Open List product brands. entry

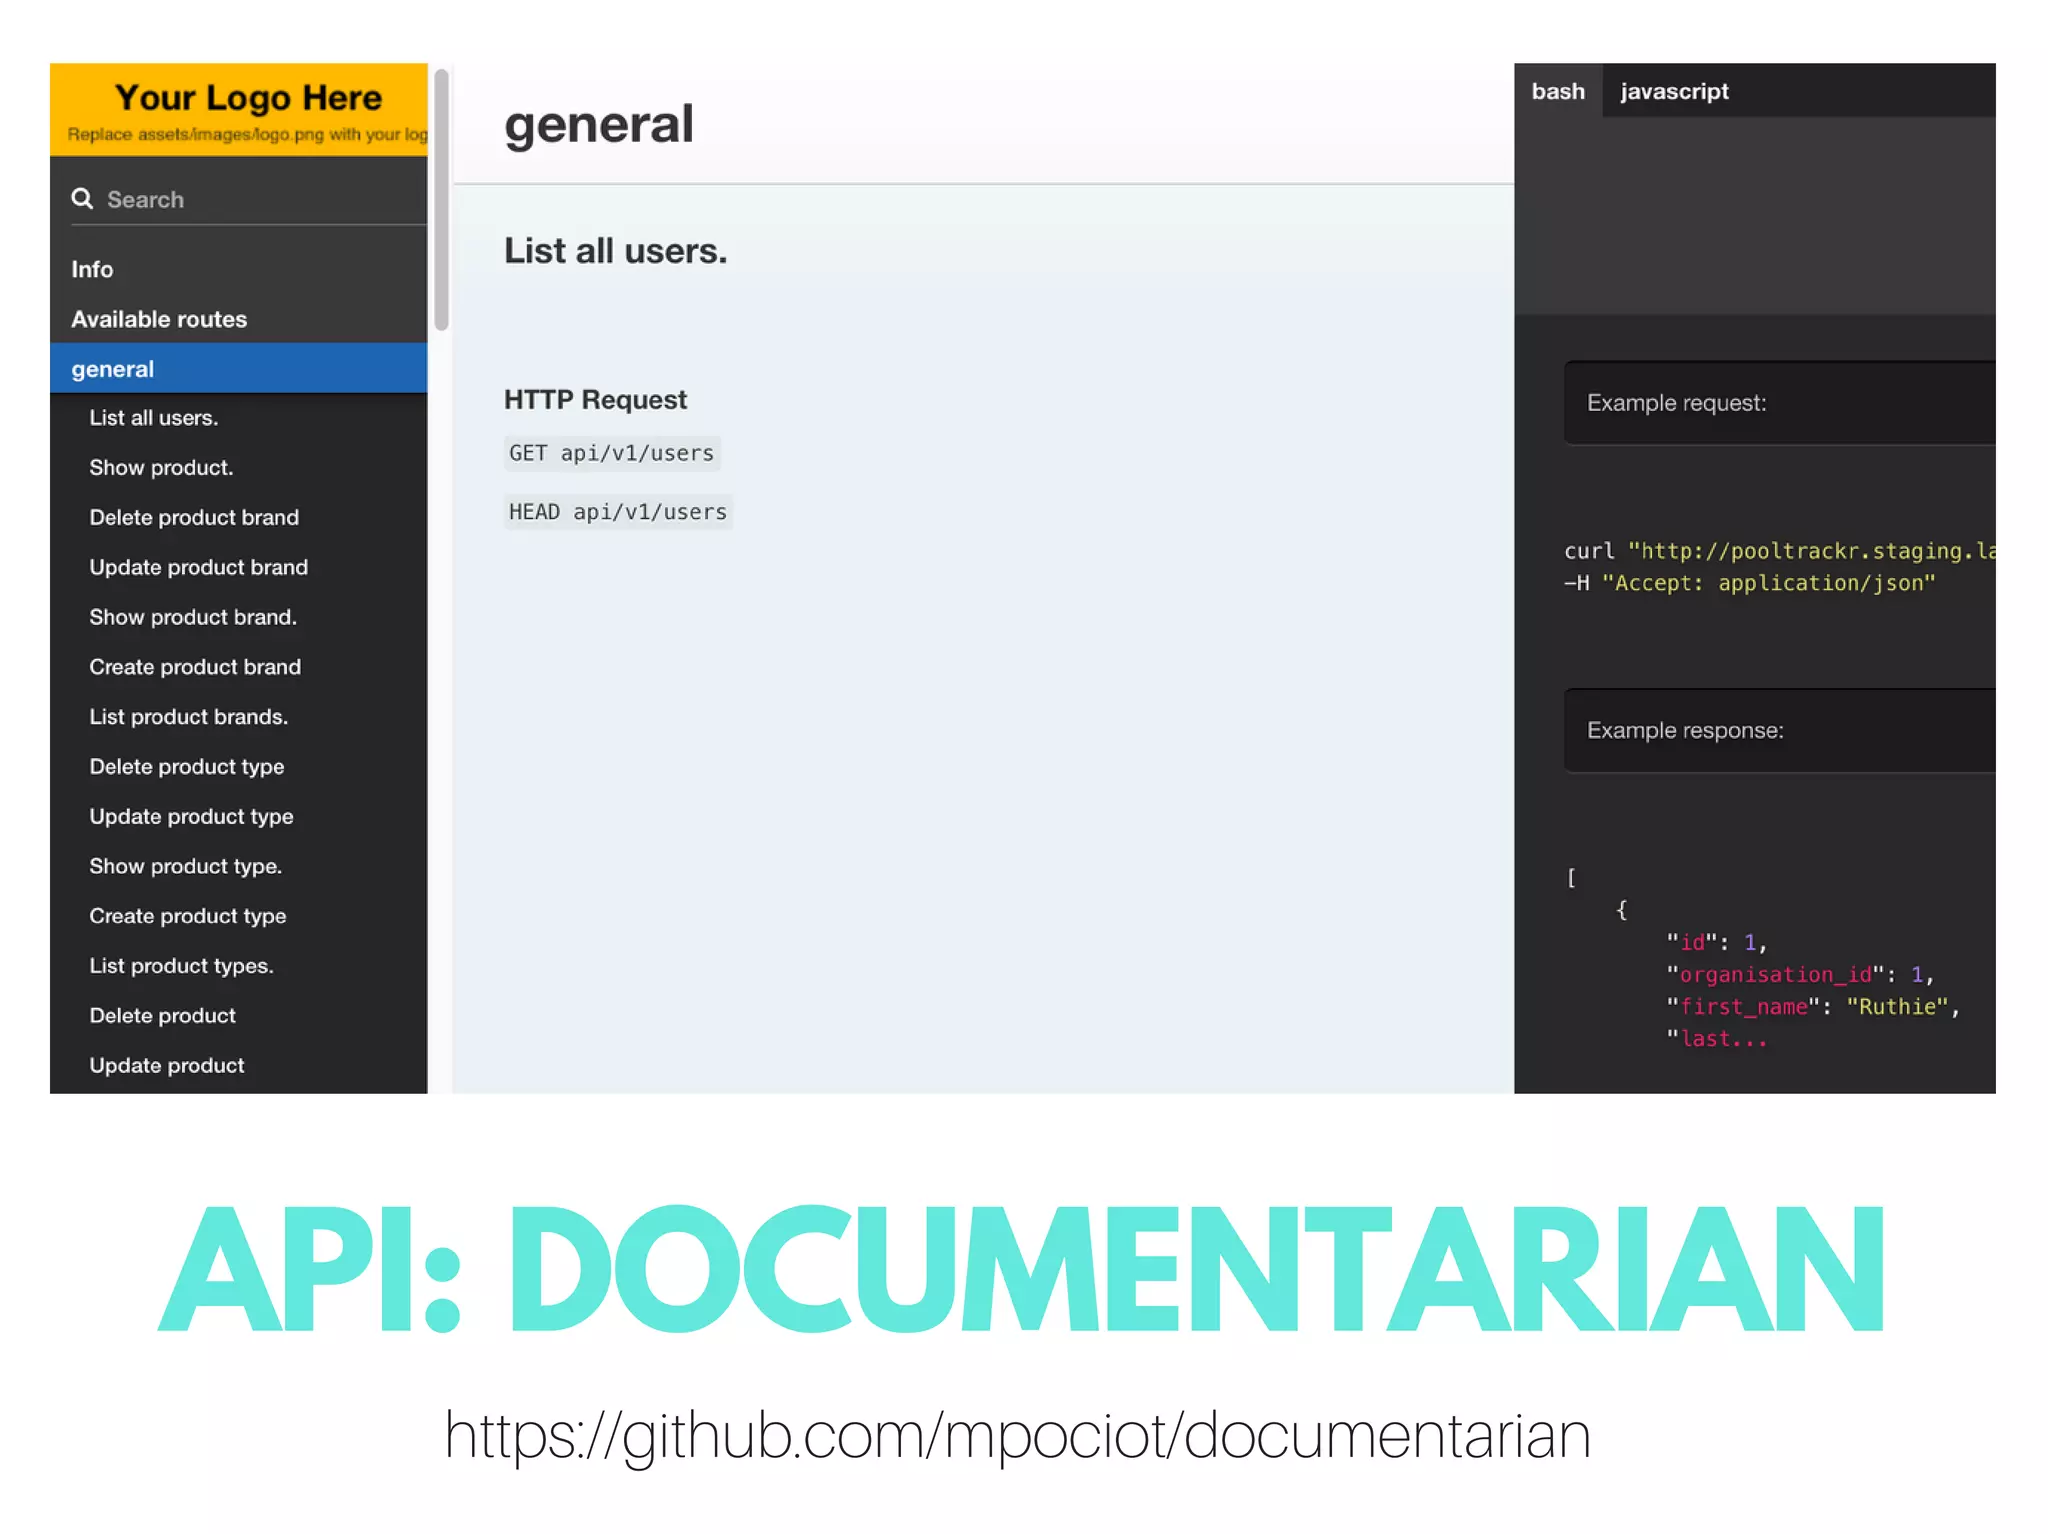pyautogui.click(x=189, y=717)
